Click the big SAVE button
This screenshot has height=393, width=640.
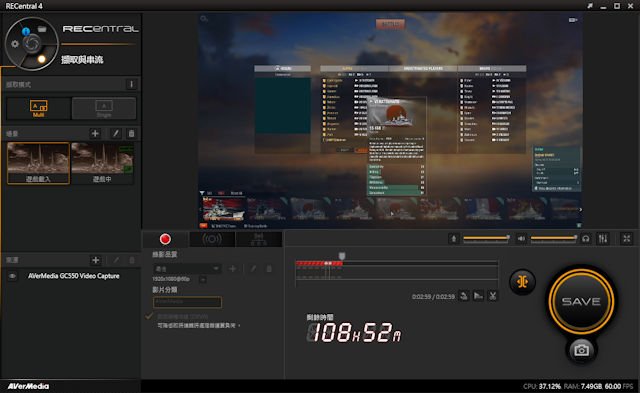click(x=581, y=301)
